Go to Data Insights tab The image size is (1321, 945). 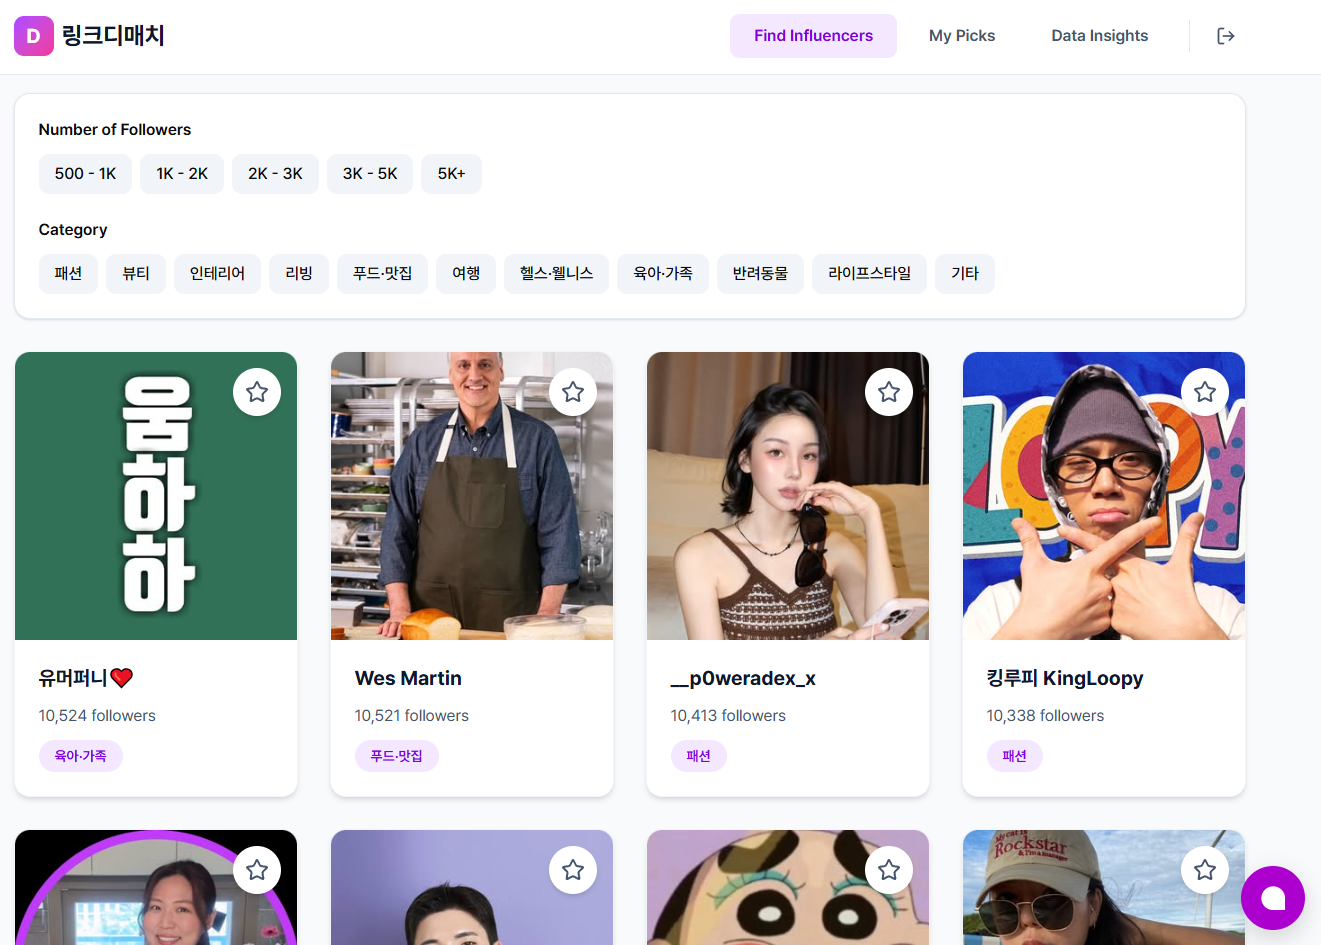[1099, 36]
